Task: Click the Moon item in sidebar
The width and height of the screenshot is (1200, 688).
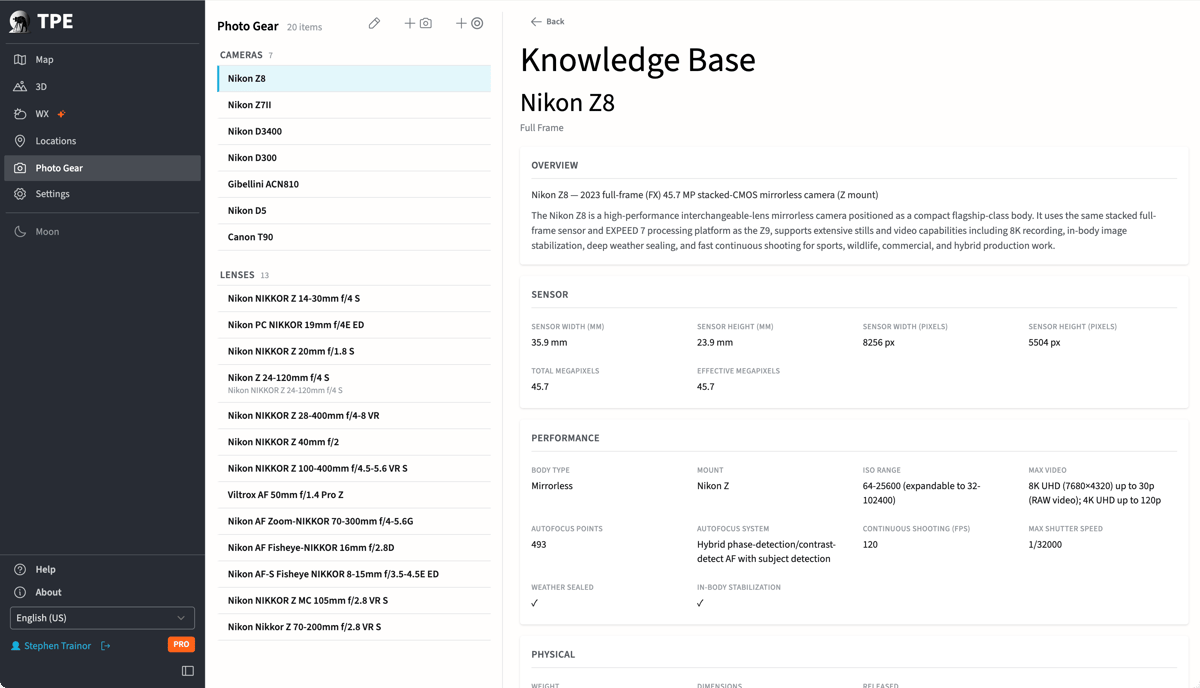Action: point(102,231)
